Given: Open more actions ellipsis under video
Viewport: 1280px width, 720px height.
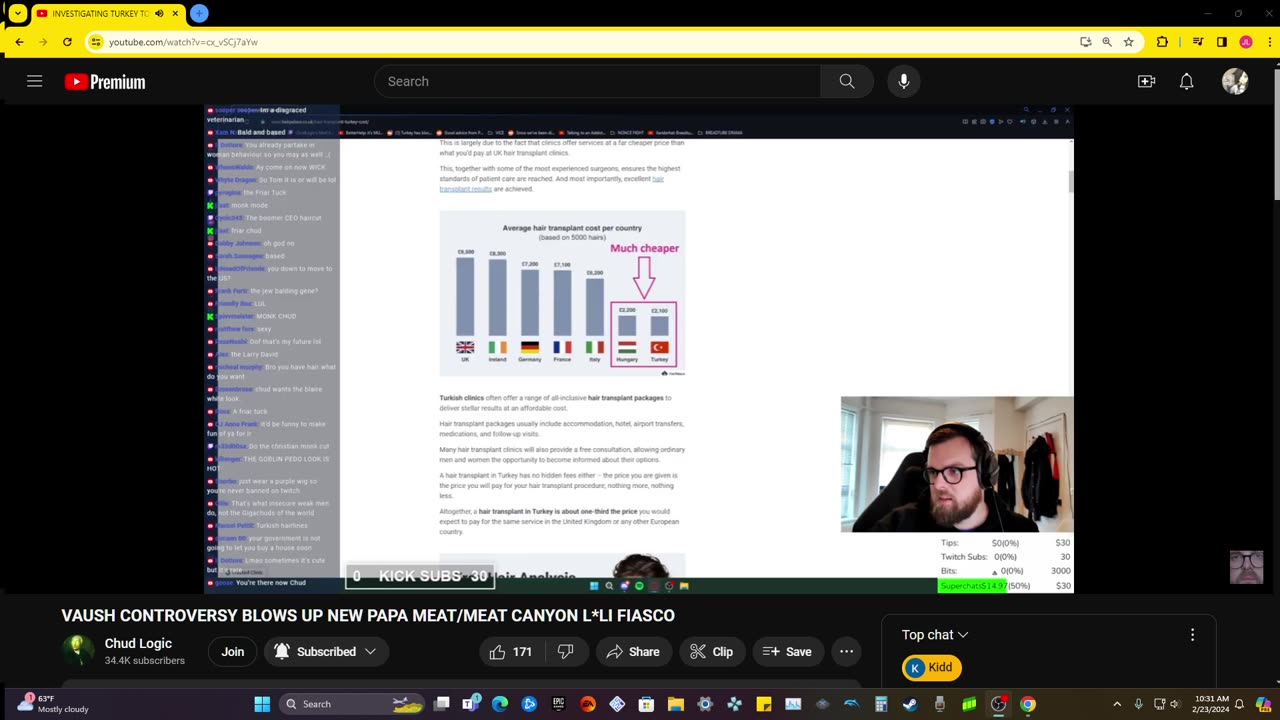Looking at the screenshot, I should [x=846, y=652].
